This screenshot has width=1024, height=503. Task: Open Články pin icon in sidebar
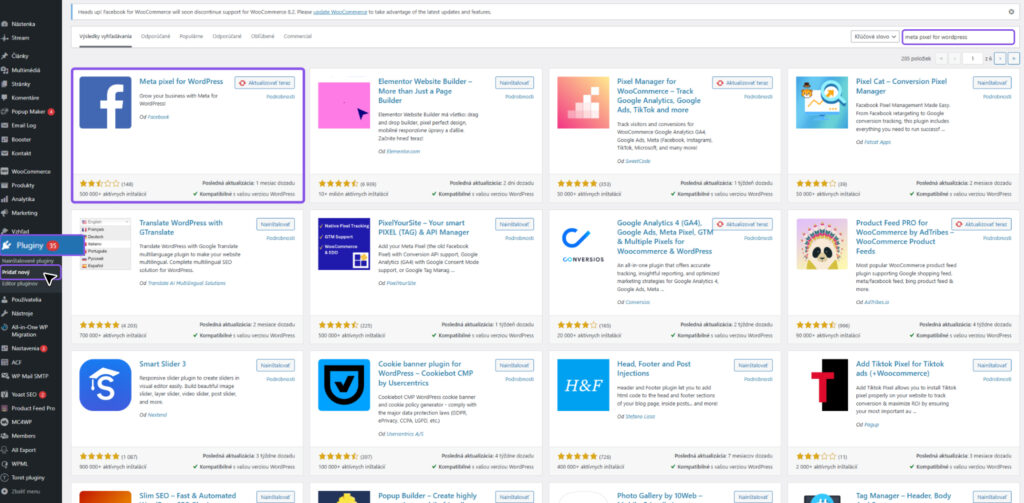point(5,56)
